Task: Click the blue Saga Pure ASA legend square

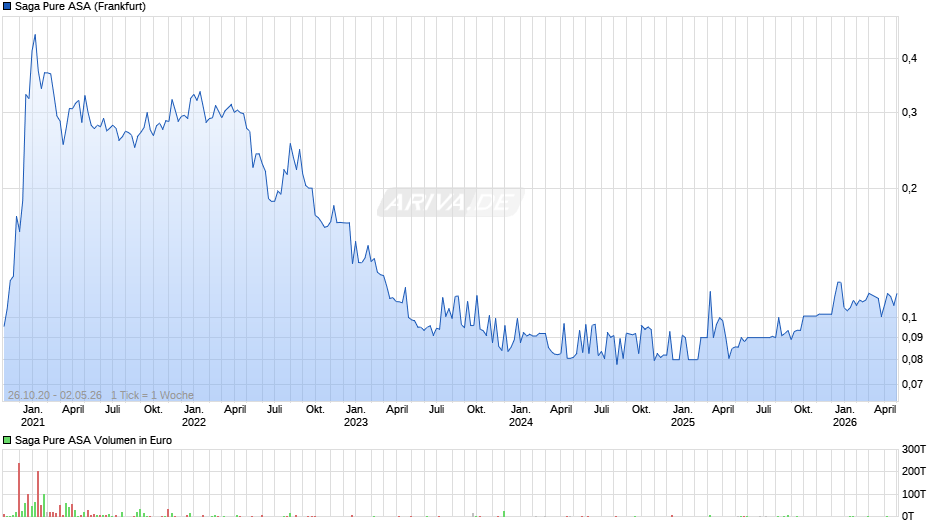Action: [x=7, y=7]
